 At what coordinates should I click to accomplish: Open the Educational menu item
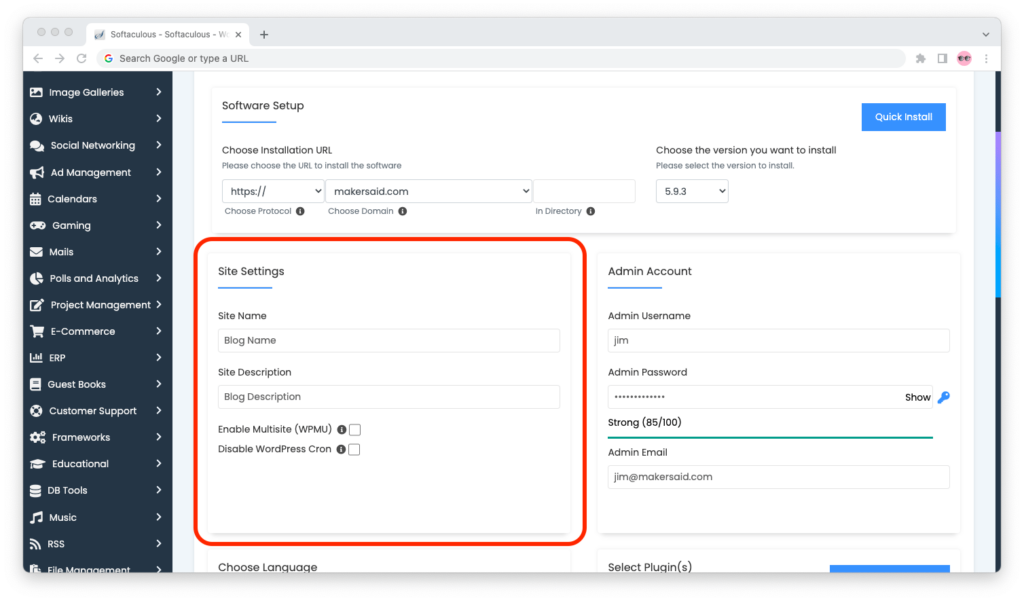point(97,464)
